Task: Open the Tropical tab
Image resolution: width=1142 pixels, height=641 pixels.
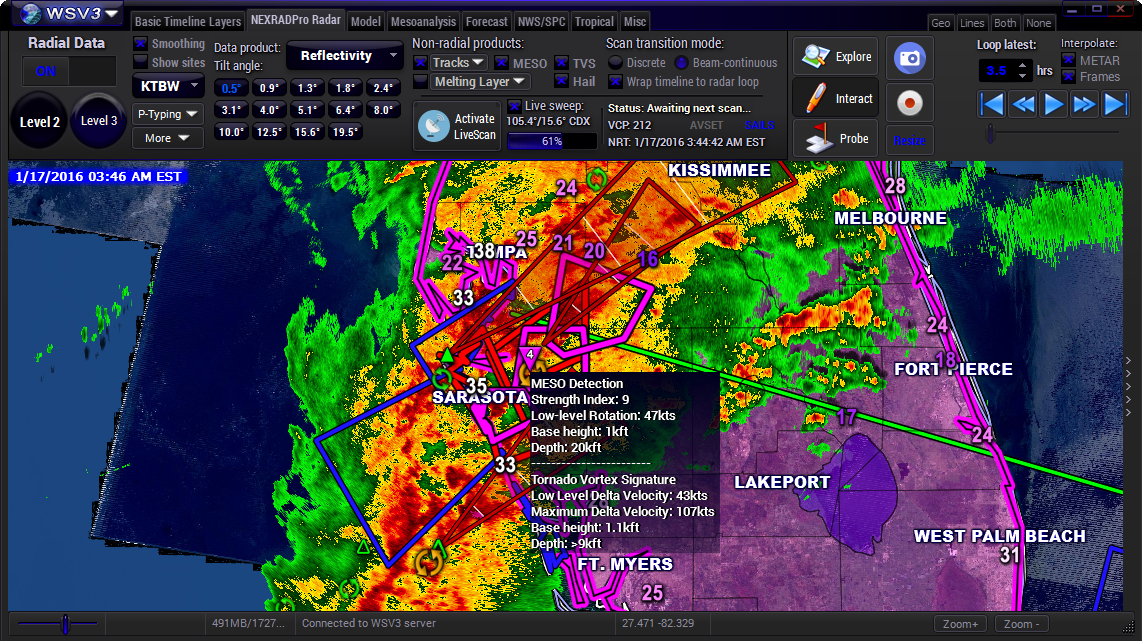Action: click(x=594, y=22)
